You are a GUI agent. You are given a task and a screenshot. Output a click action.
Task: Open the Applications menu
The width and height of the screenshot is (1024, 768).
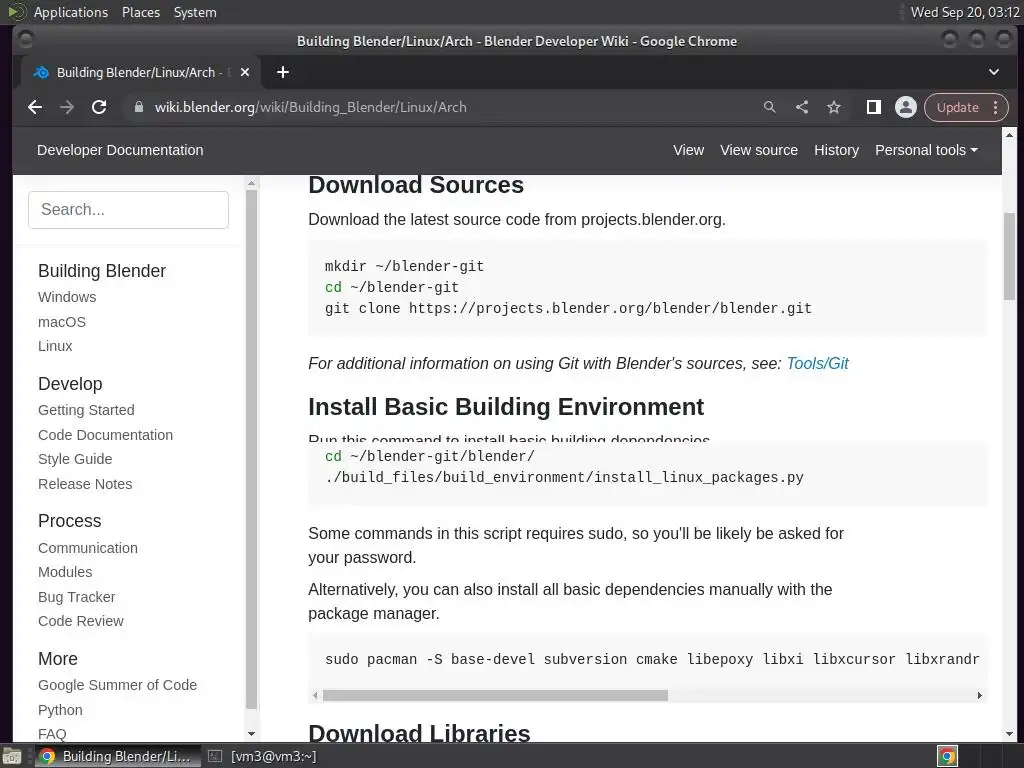(x=70, y=12)
